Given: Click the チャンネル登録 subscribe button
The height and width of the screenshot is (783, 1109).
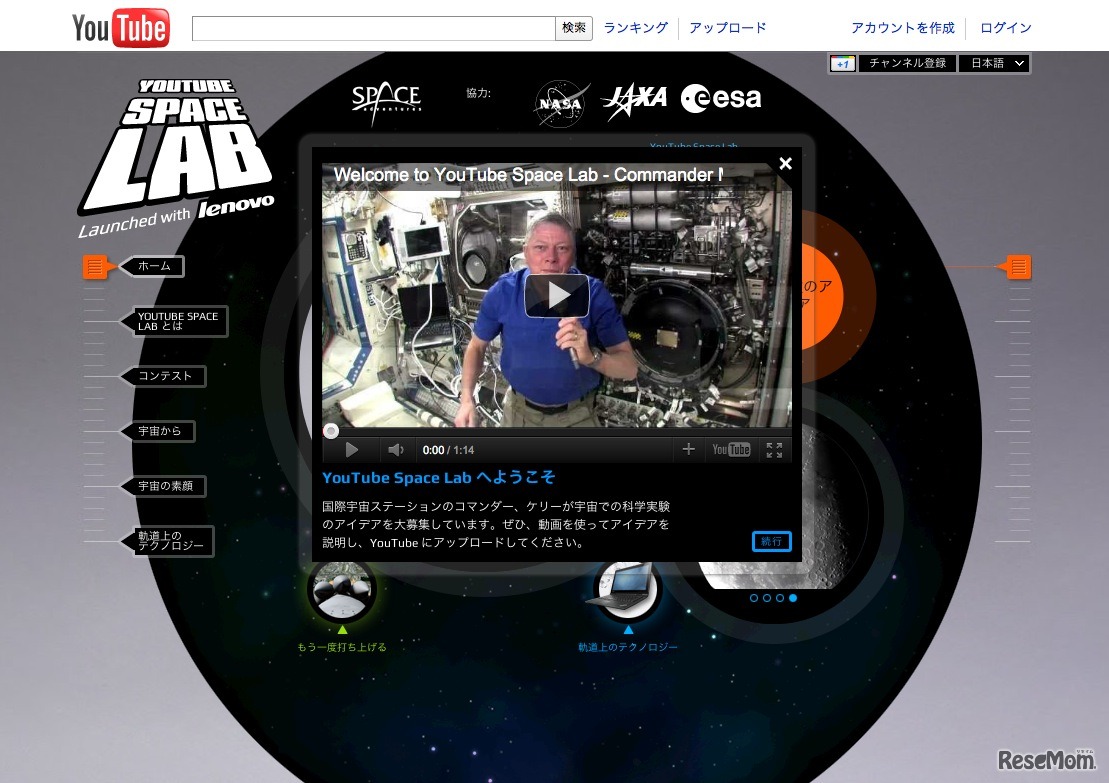Looking at the screenshot, I should (906, 63).
